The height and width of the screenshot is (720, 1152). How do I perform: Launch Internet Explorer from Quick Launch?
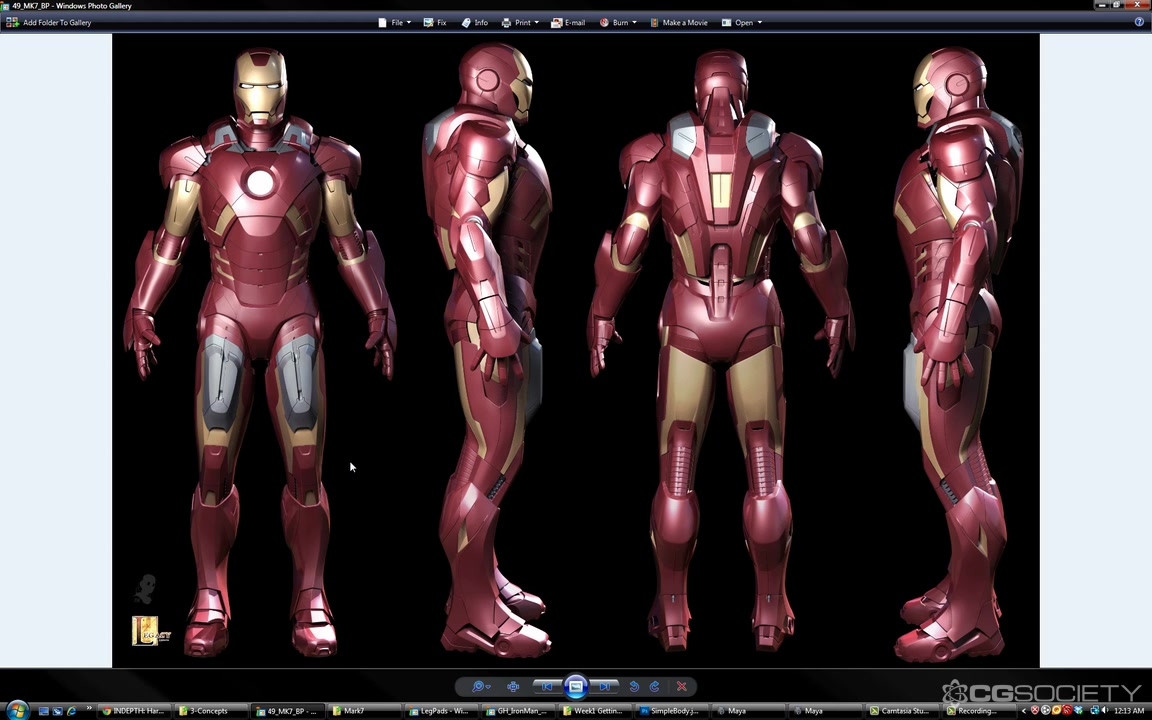click(71, 711)
